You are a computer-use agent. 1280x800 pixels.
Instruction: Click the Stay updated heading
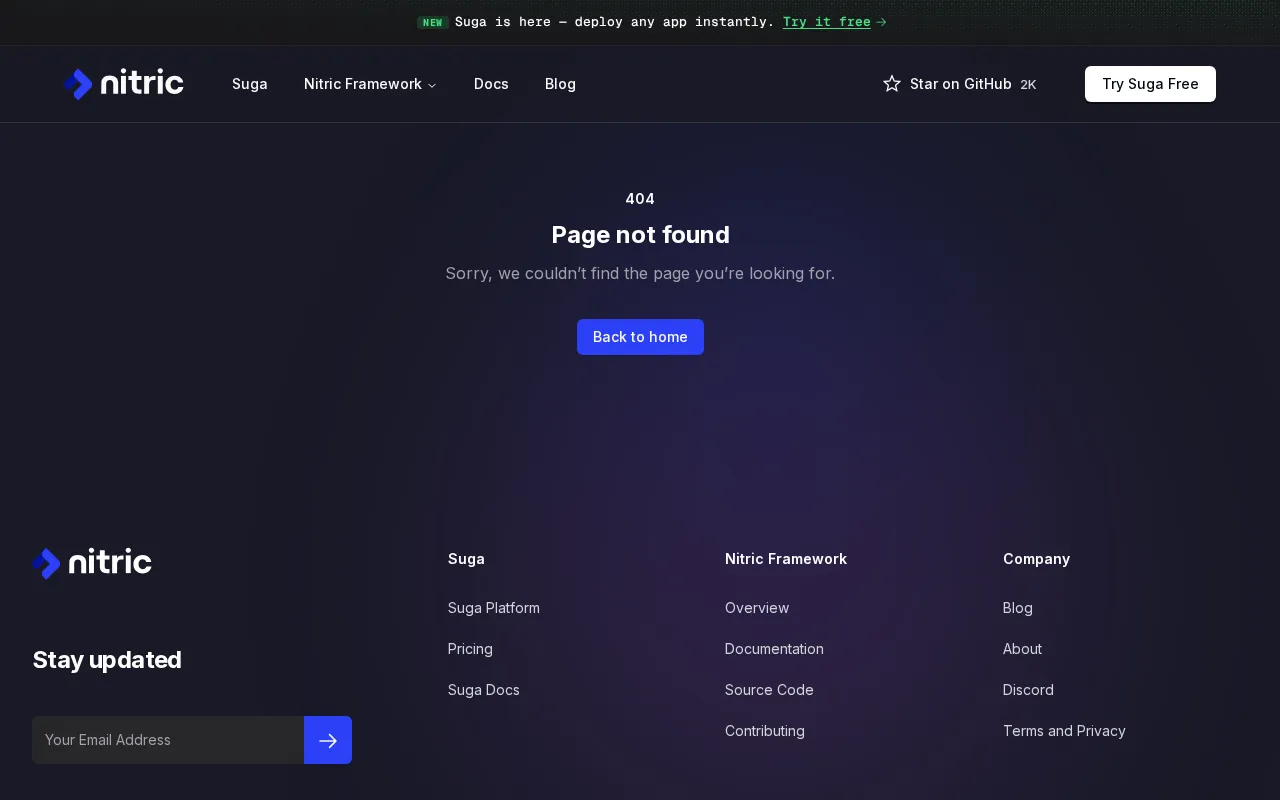click(107, 660)
